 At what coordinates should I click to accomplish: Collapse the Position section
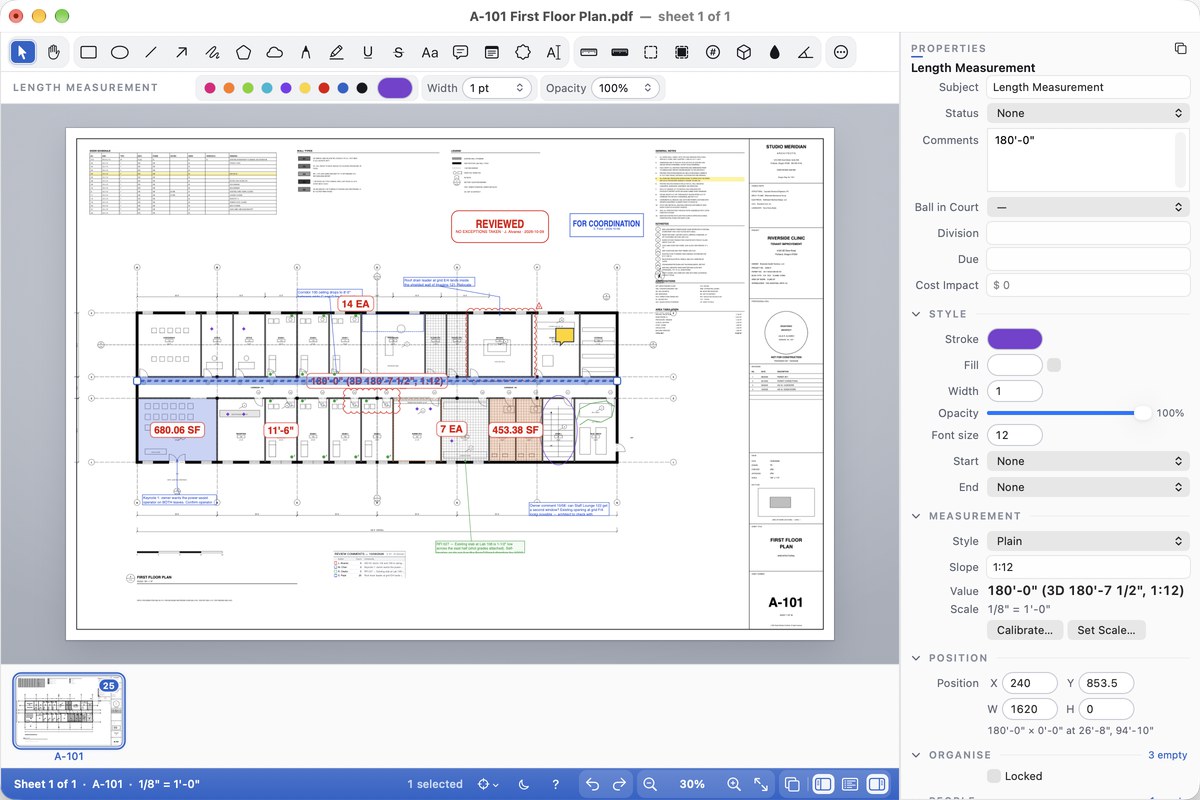916,658
